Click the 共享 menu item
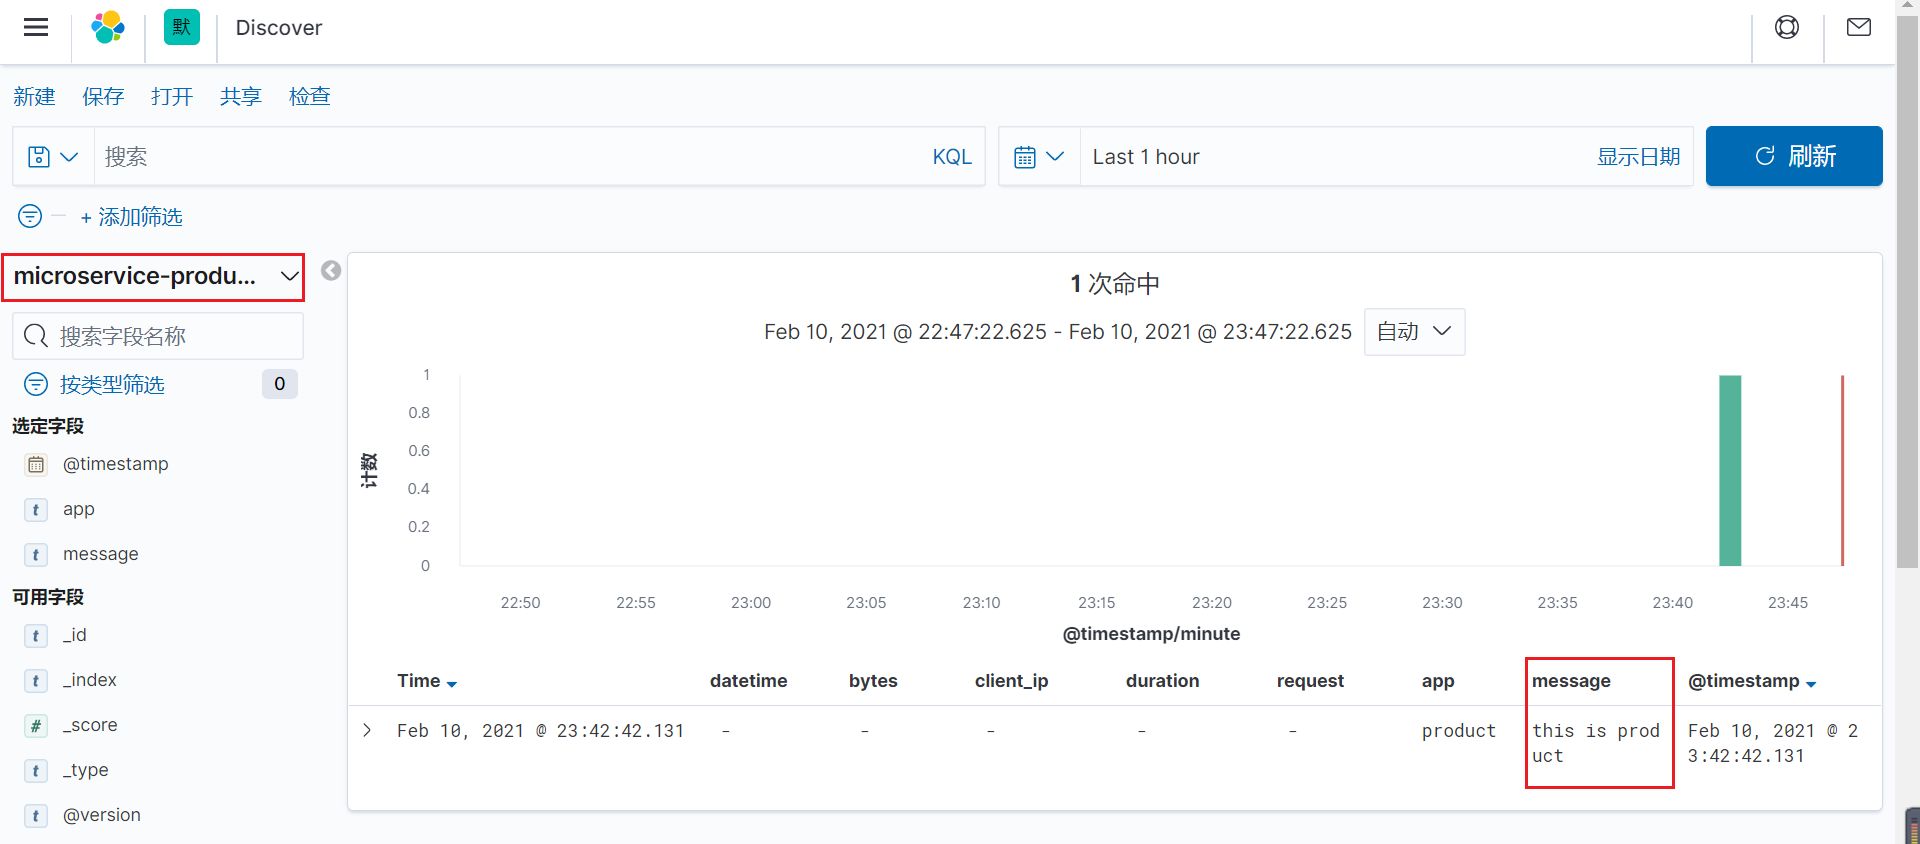 click(241, 96)
